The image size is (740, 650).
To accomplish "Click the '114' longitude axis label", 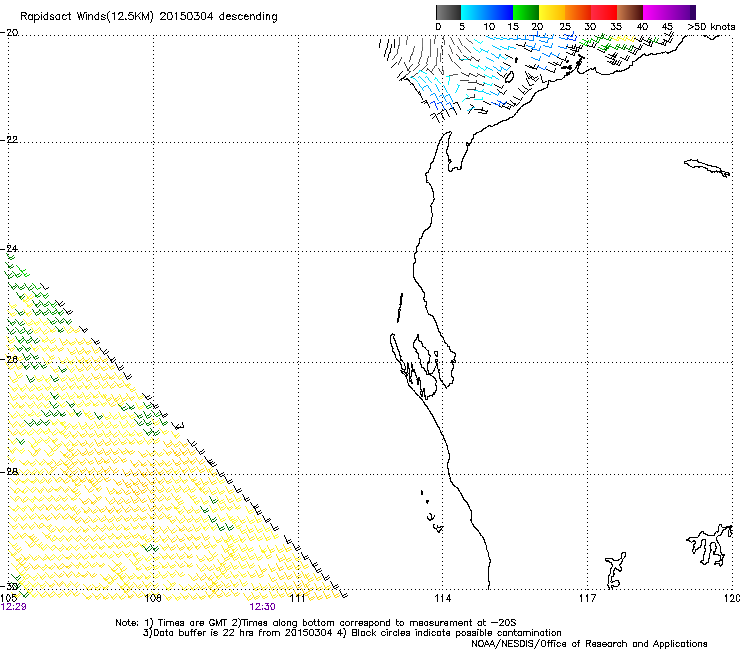I will [442, 598].
